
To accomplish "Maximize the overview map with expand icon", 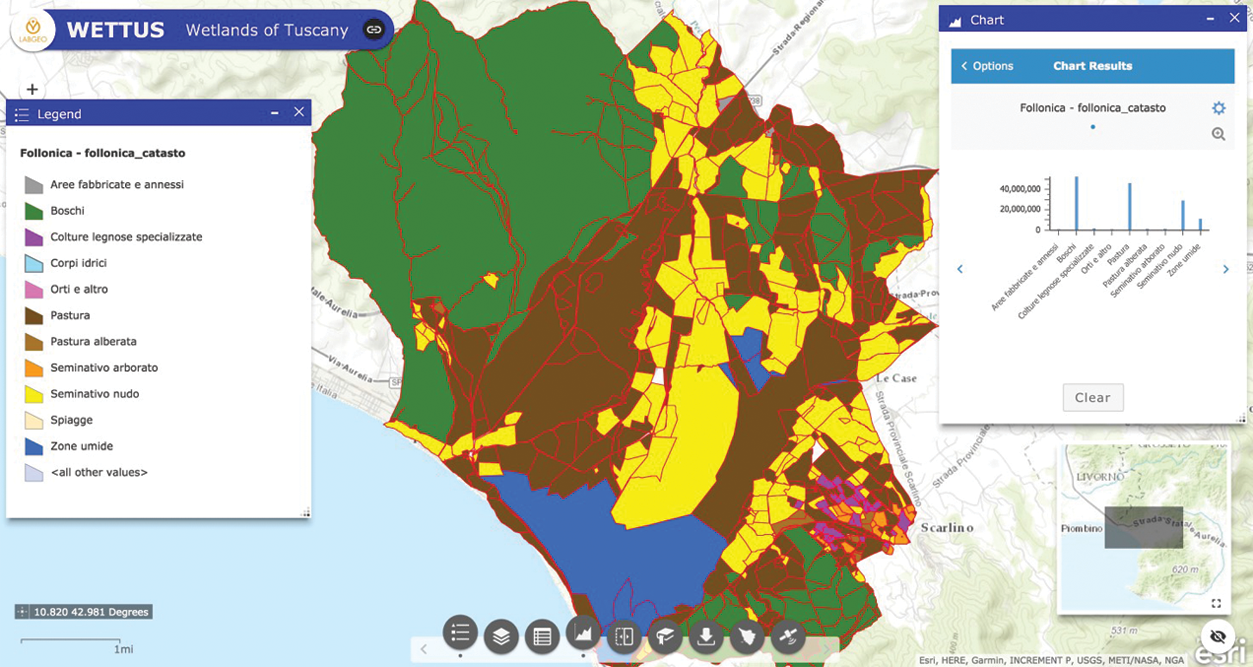I will click(x=1216, y=603).
